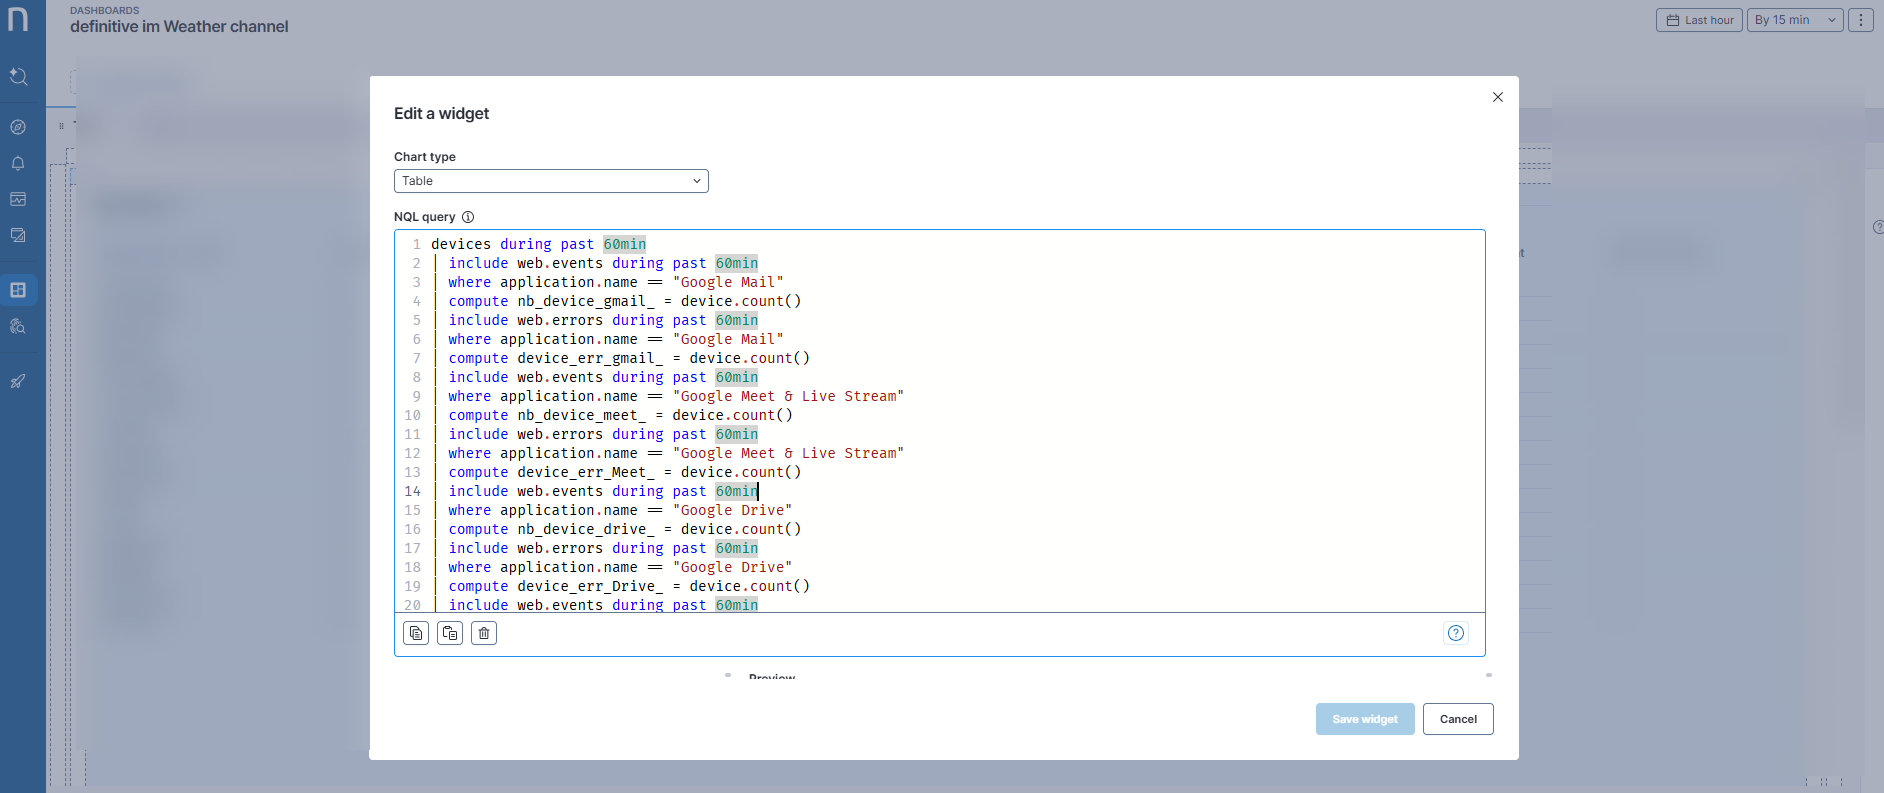The width and height of the screenshot is (1884, 793).
Task: Select the dashboards grid icon in sidebar
Action: pos(18,290)
